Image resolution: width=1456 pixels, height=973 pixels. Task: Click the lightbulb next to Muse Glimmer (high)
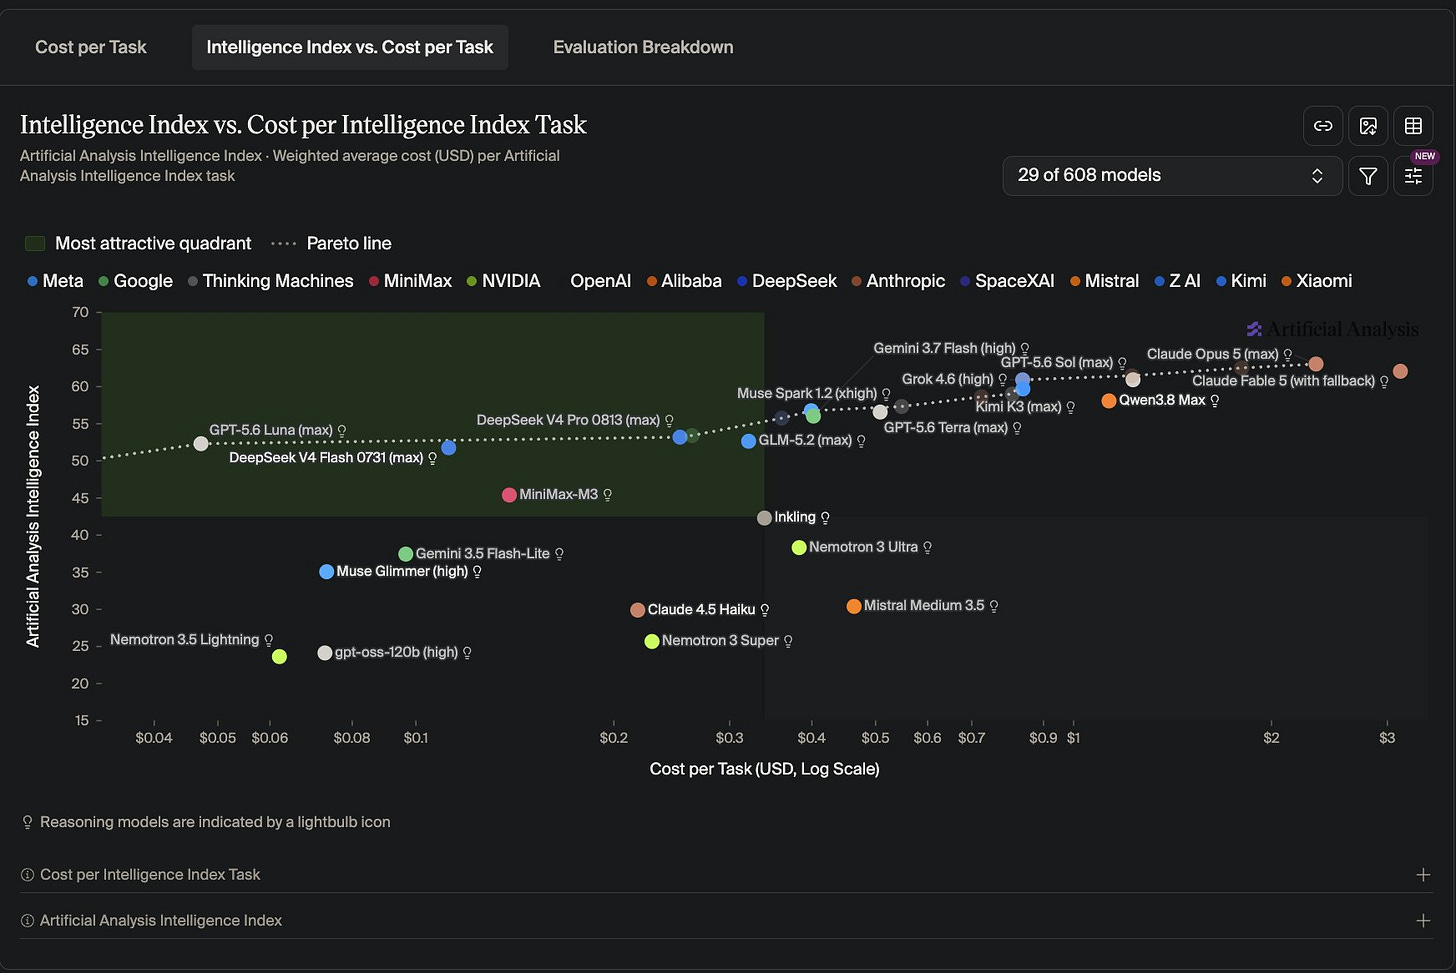pos(477,572)
